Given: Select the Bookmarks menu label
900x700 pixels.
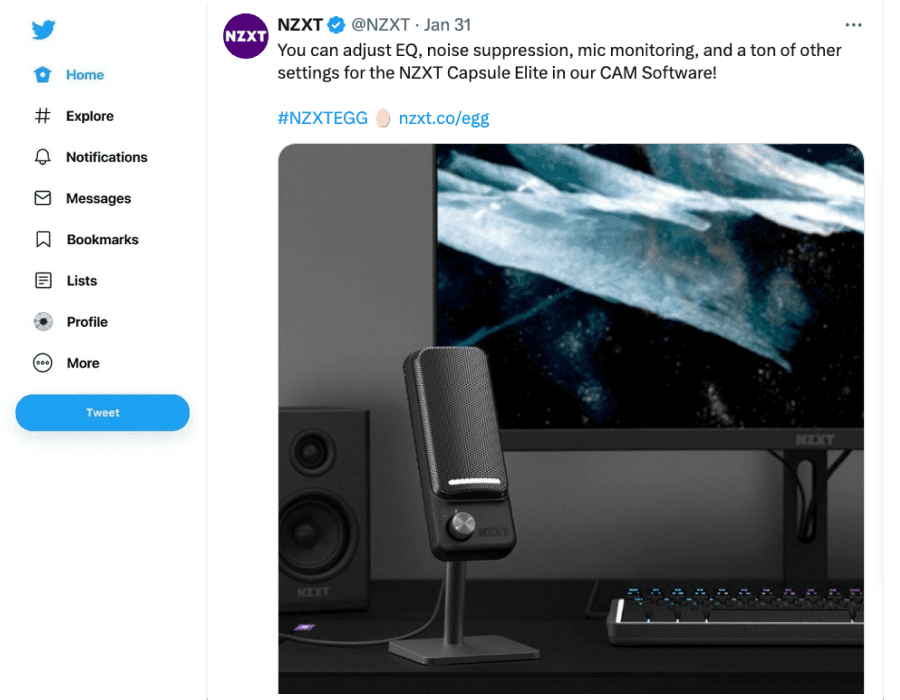Looking at the screenshot, I should coord(103,239).
